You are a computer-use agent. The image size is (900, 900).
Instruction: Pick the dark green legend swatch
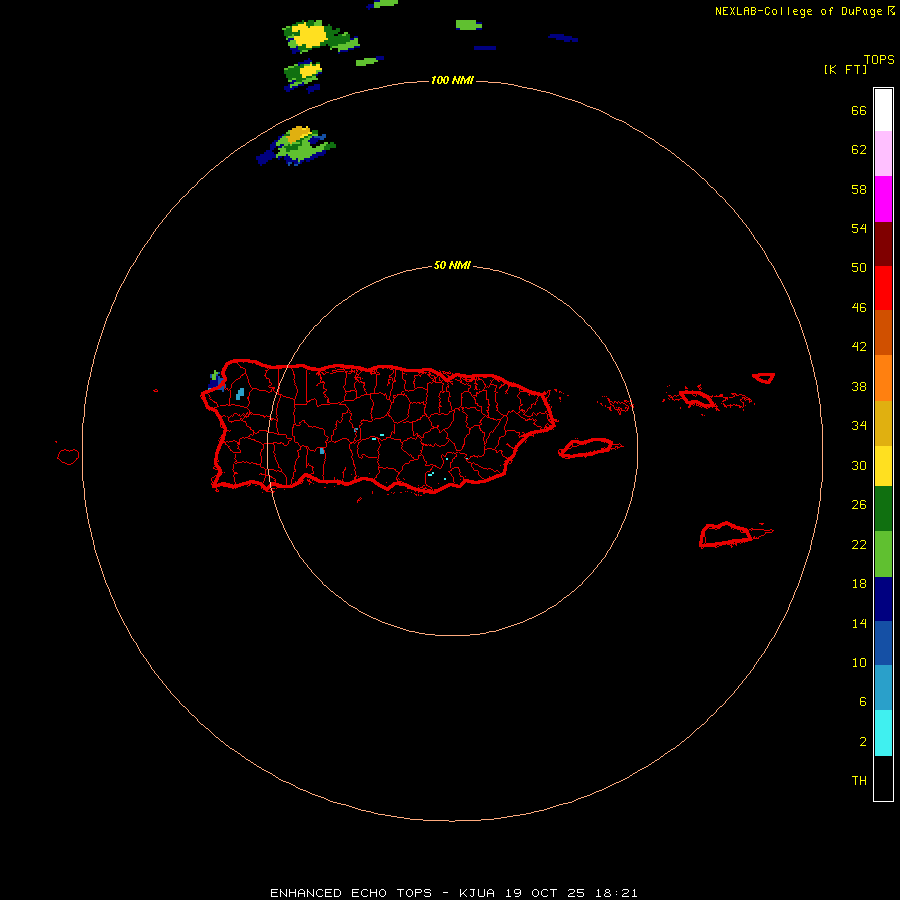883,509
